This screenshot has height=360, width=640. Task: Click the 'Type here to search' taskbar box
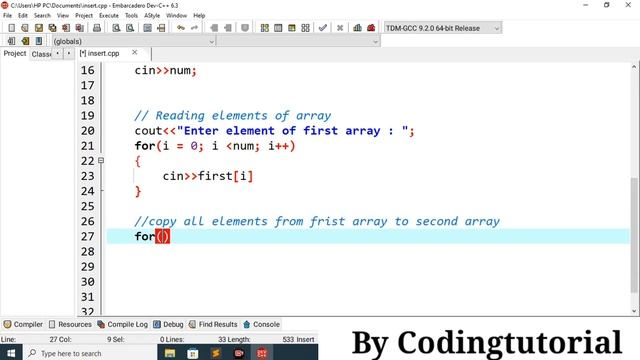pos(90,353)
